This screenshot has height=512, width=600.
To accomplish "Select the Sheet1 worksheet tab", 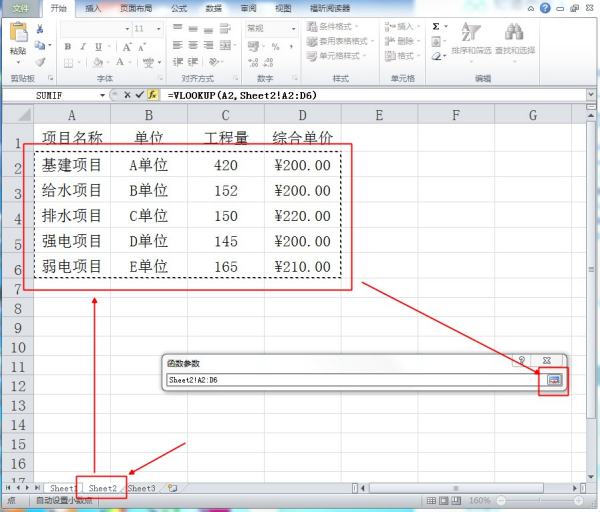I will point(62,488).
